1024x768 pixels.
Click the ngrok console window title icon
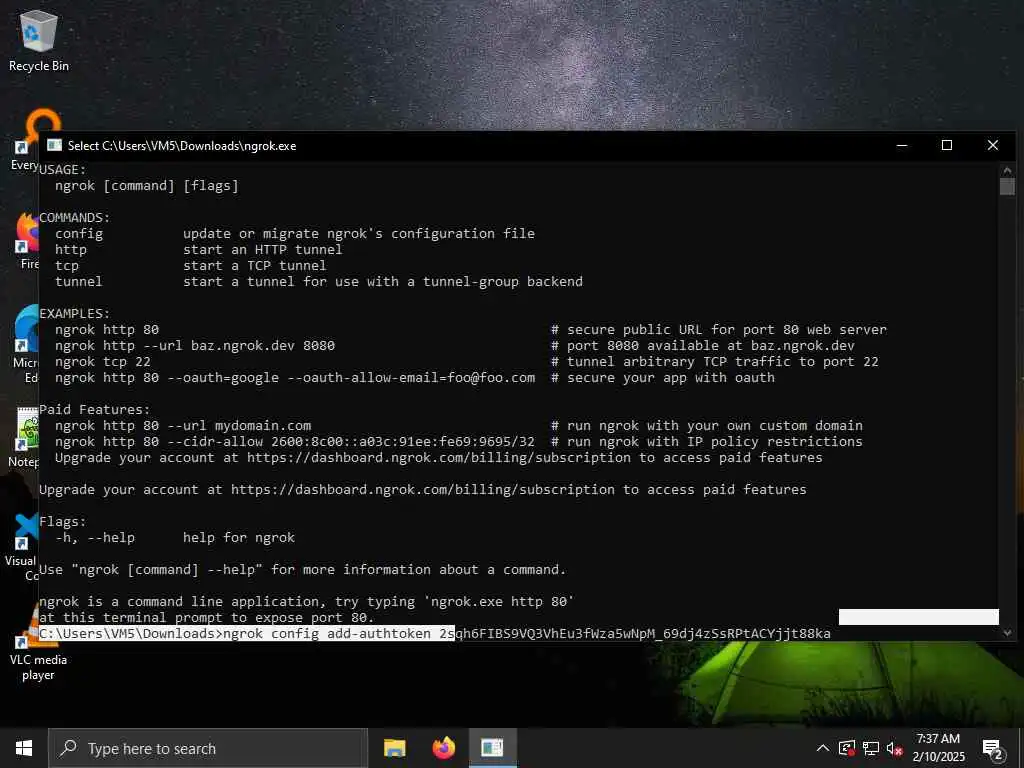54,145
